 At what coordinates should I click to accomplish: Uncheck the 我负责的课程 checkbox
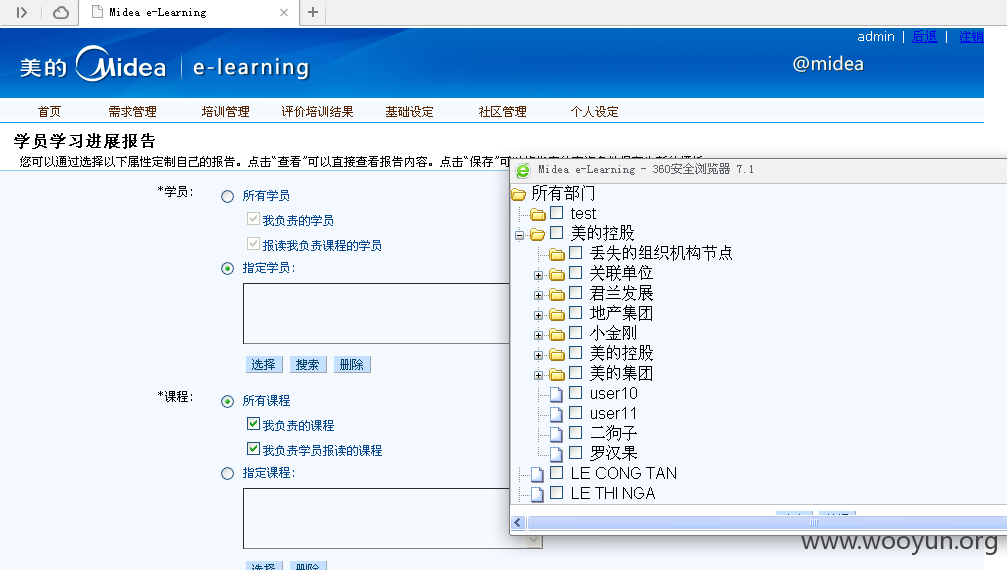tap(253, 424)
